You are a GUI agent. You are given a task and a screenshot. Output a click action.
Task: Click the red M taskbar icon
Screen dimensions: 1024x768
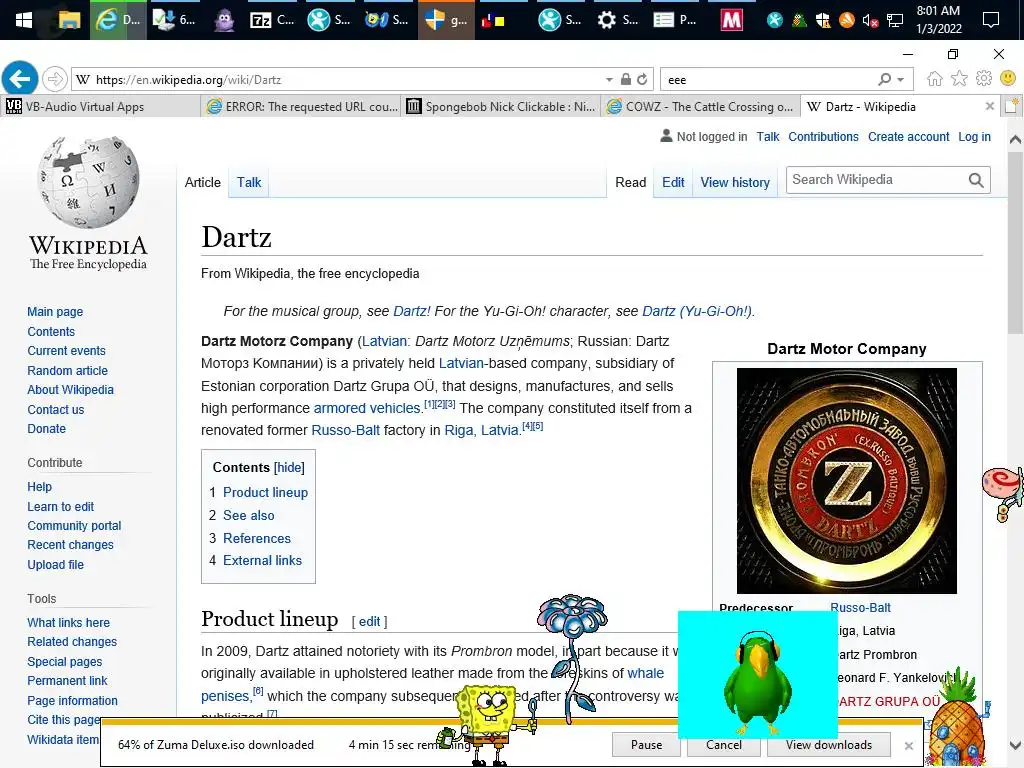731,20
